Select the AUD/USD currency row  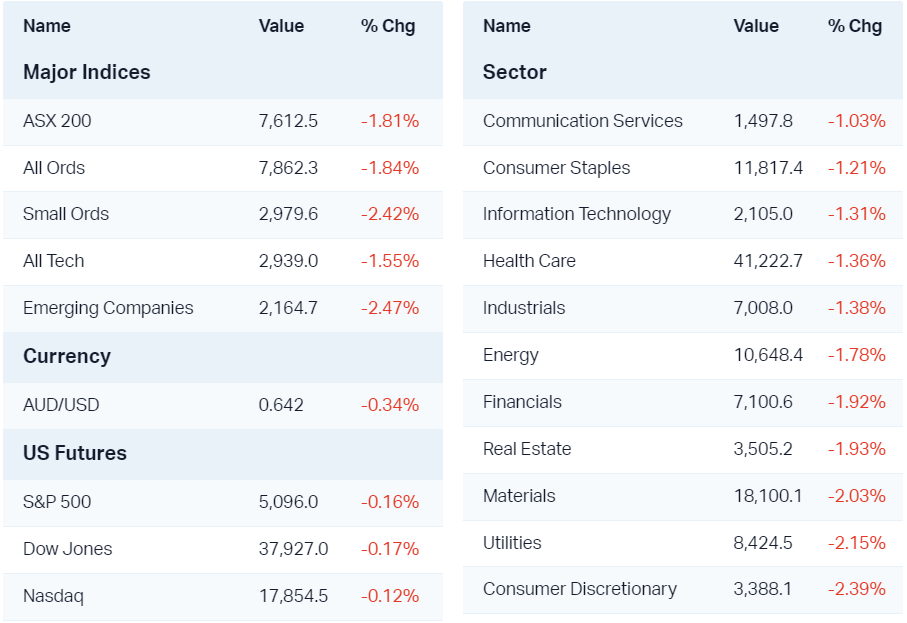click(x=61, y=405)
